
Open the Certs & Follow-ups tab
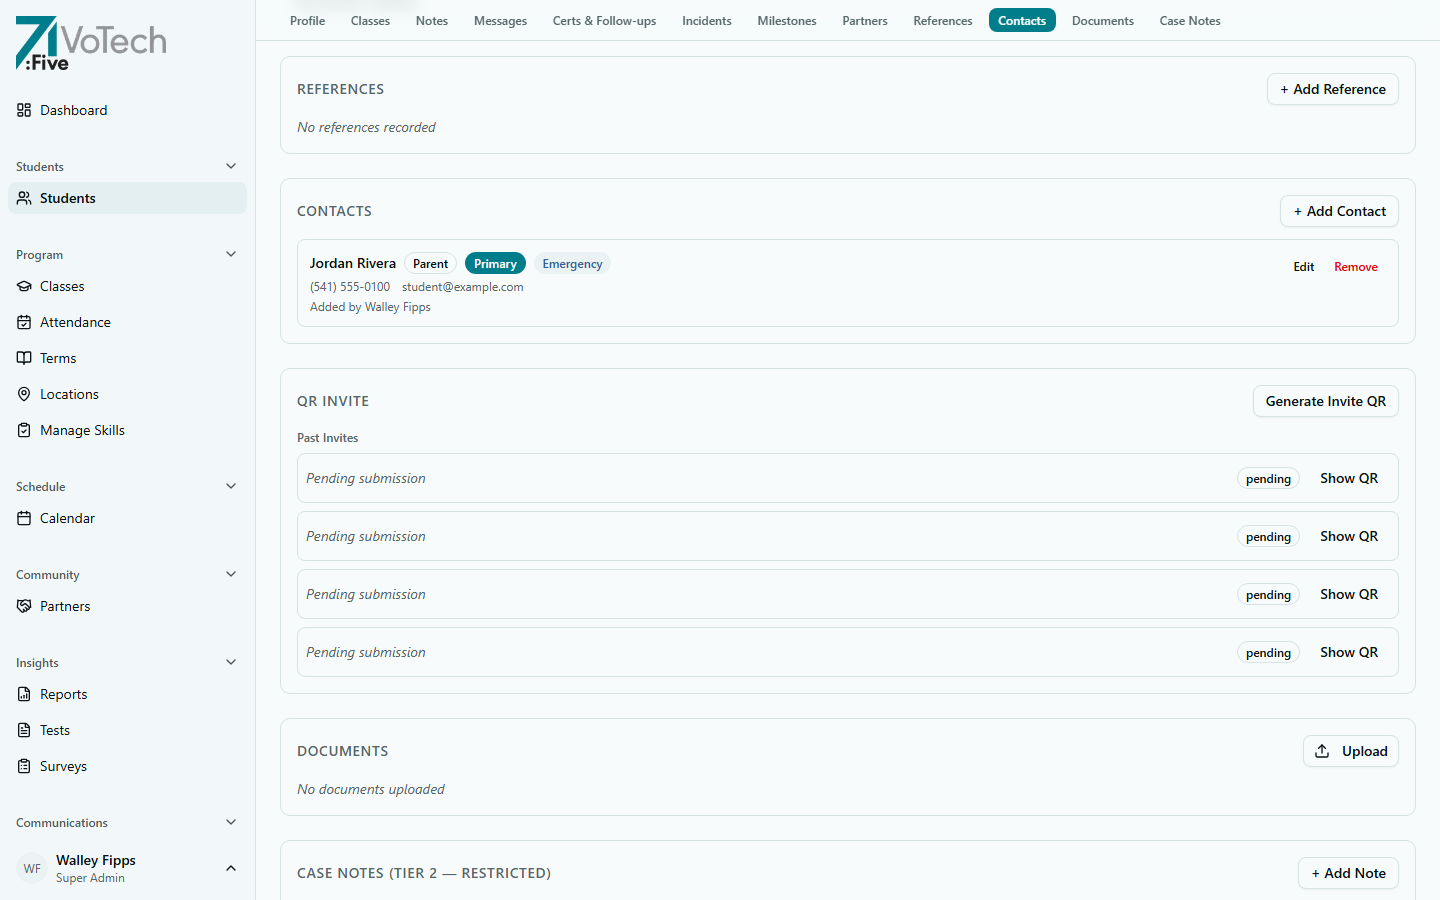(x=604, y=20)
